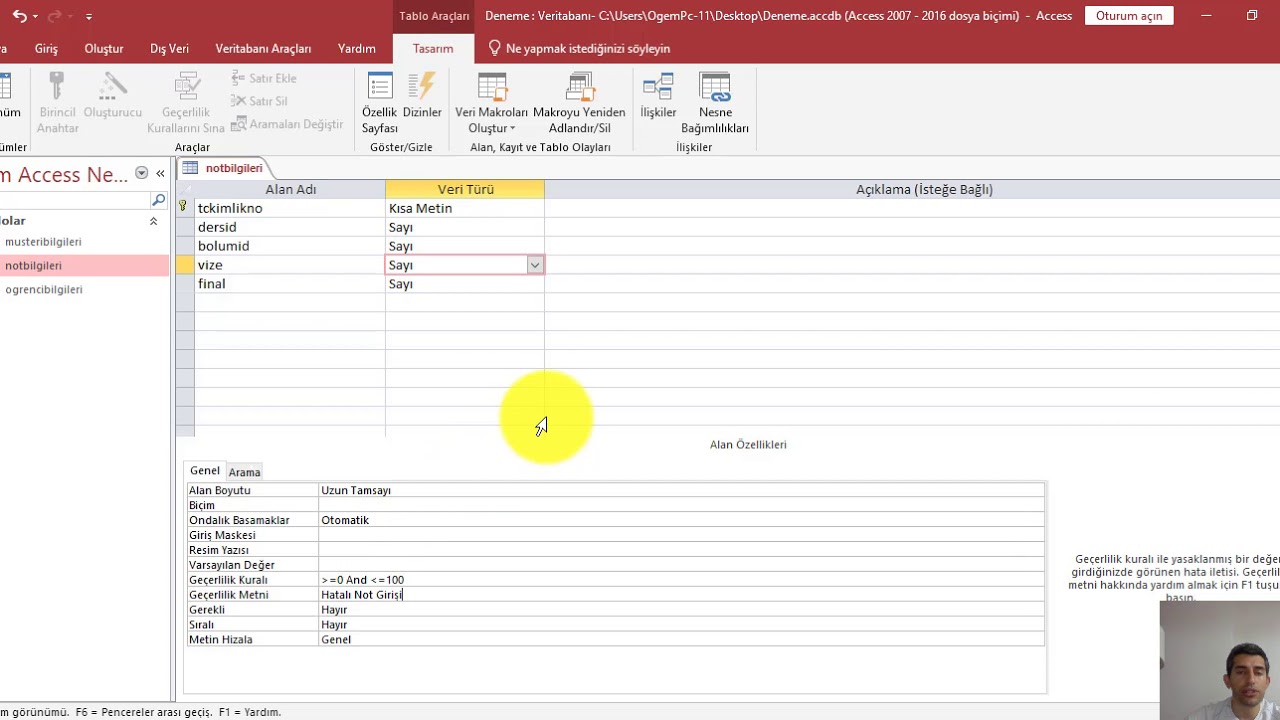1280x720 pixels.
Task: Click Metin Hizala value Genel
Action: pyautogui.click(x=681, y=640)
